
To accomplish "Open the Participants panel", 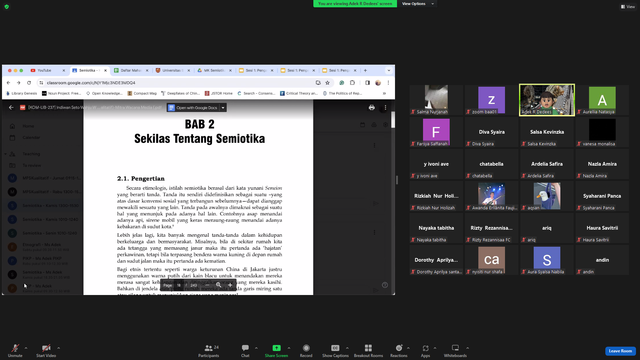I will tap(209, 350).
